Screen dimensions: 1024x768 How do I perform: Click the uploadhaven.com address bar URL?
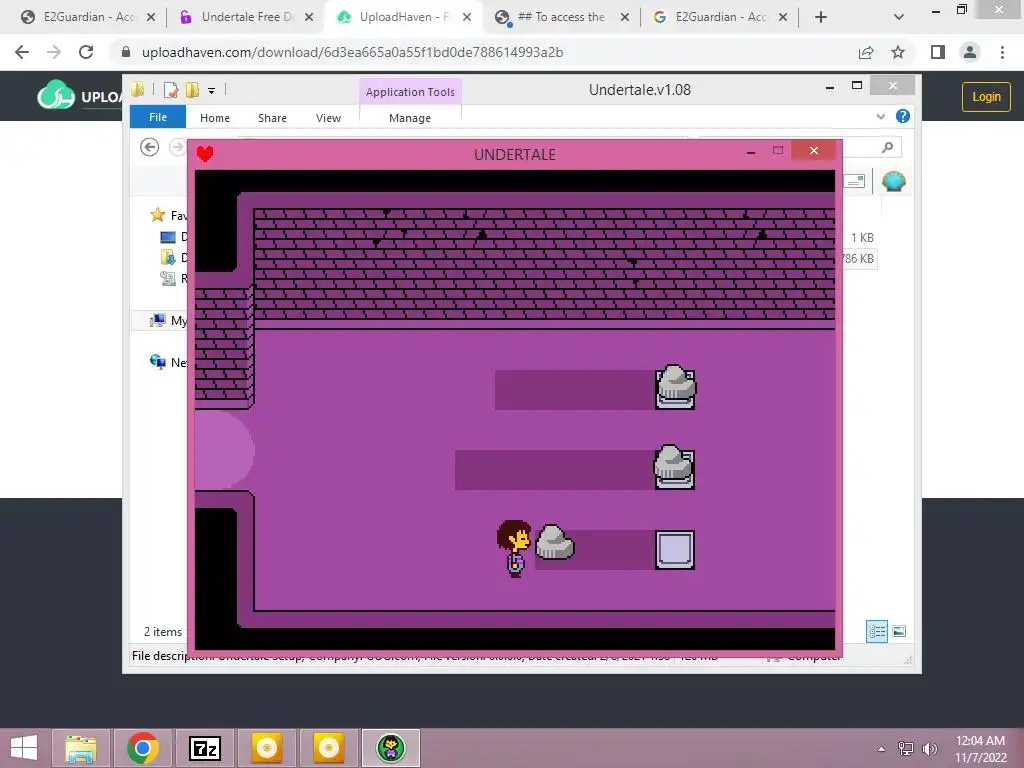(353, 52)
